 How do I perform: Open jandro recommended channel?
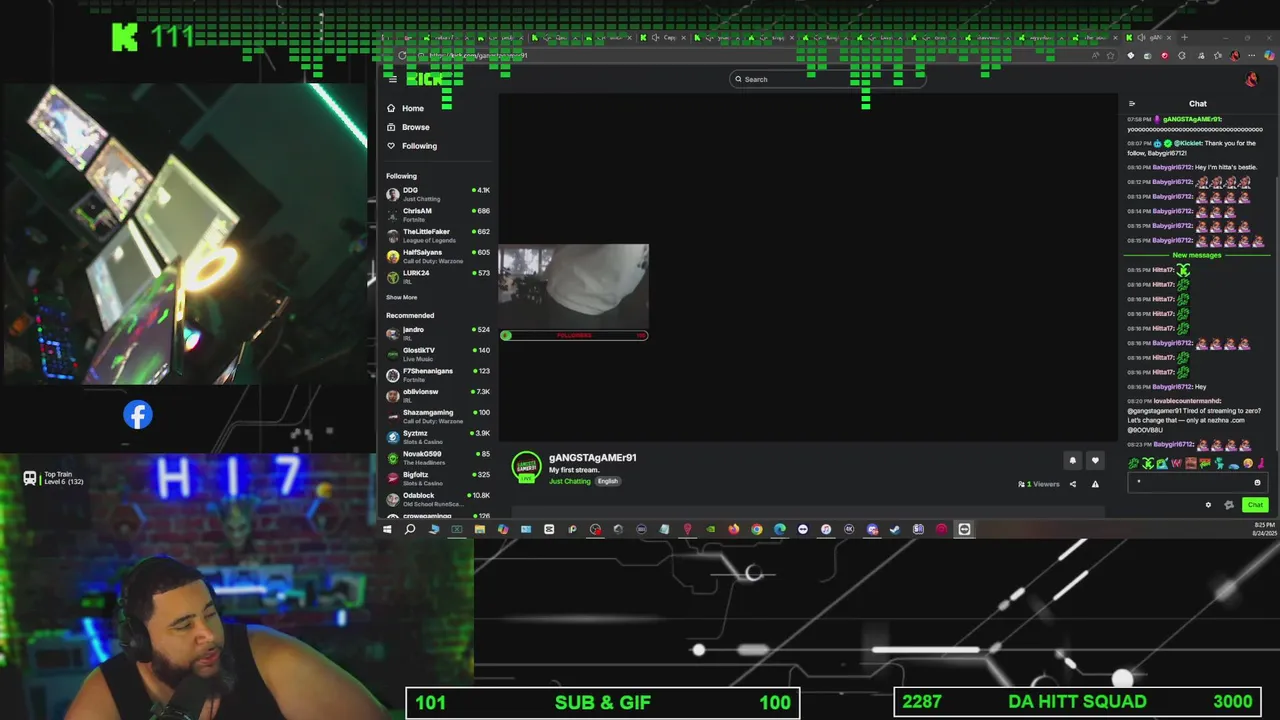[438, 334]
